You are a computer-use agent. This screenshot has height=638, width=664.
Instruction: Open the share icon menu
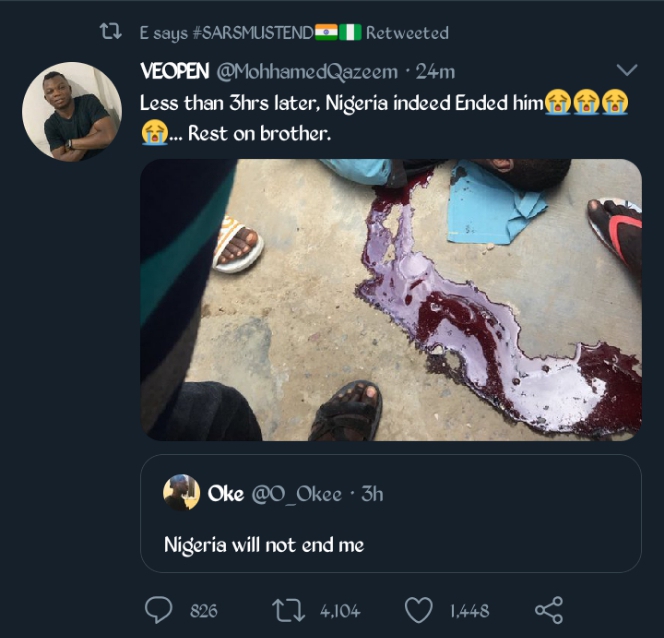pos(549,610)
